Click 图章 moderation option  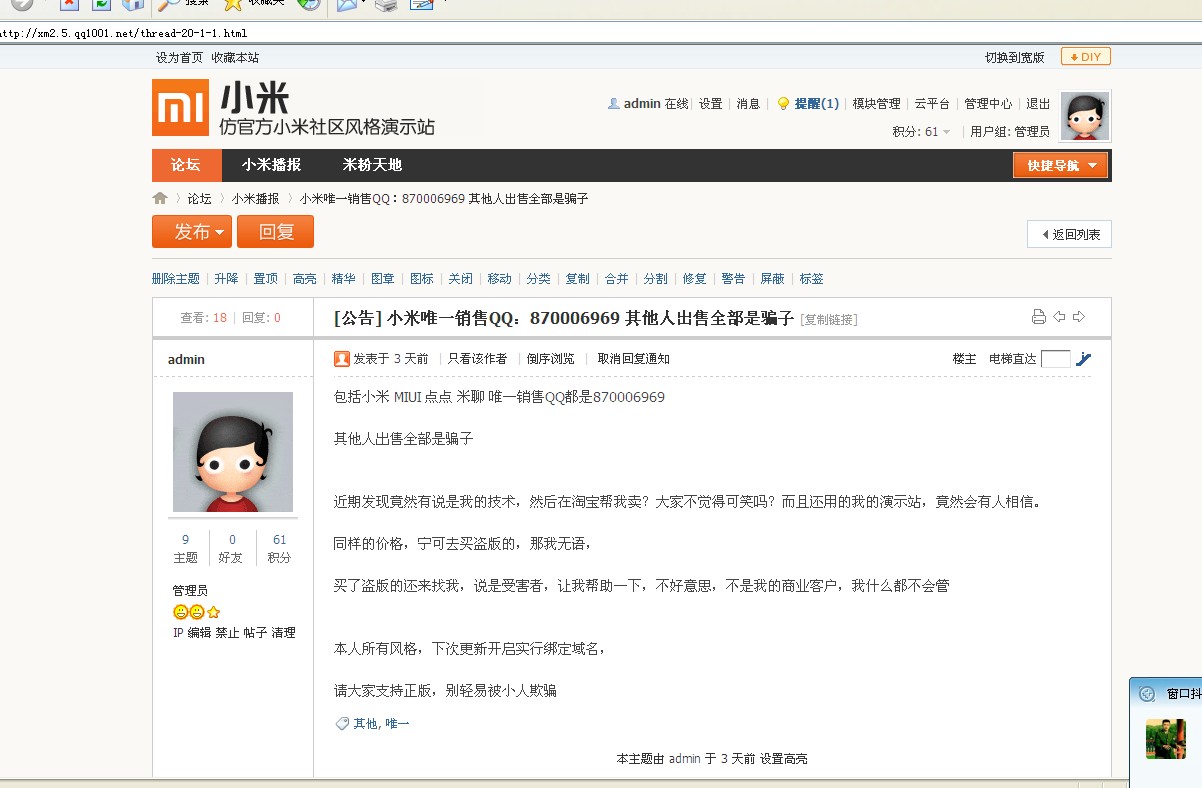(382, 279)
